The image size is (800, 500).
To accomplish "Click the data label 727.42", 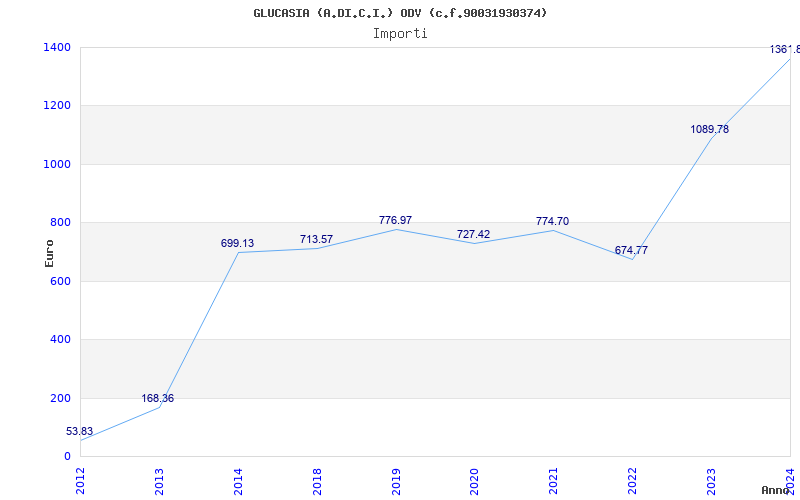I will coord(473,234).
